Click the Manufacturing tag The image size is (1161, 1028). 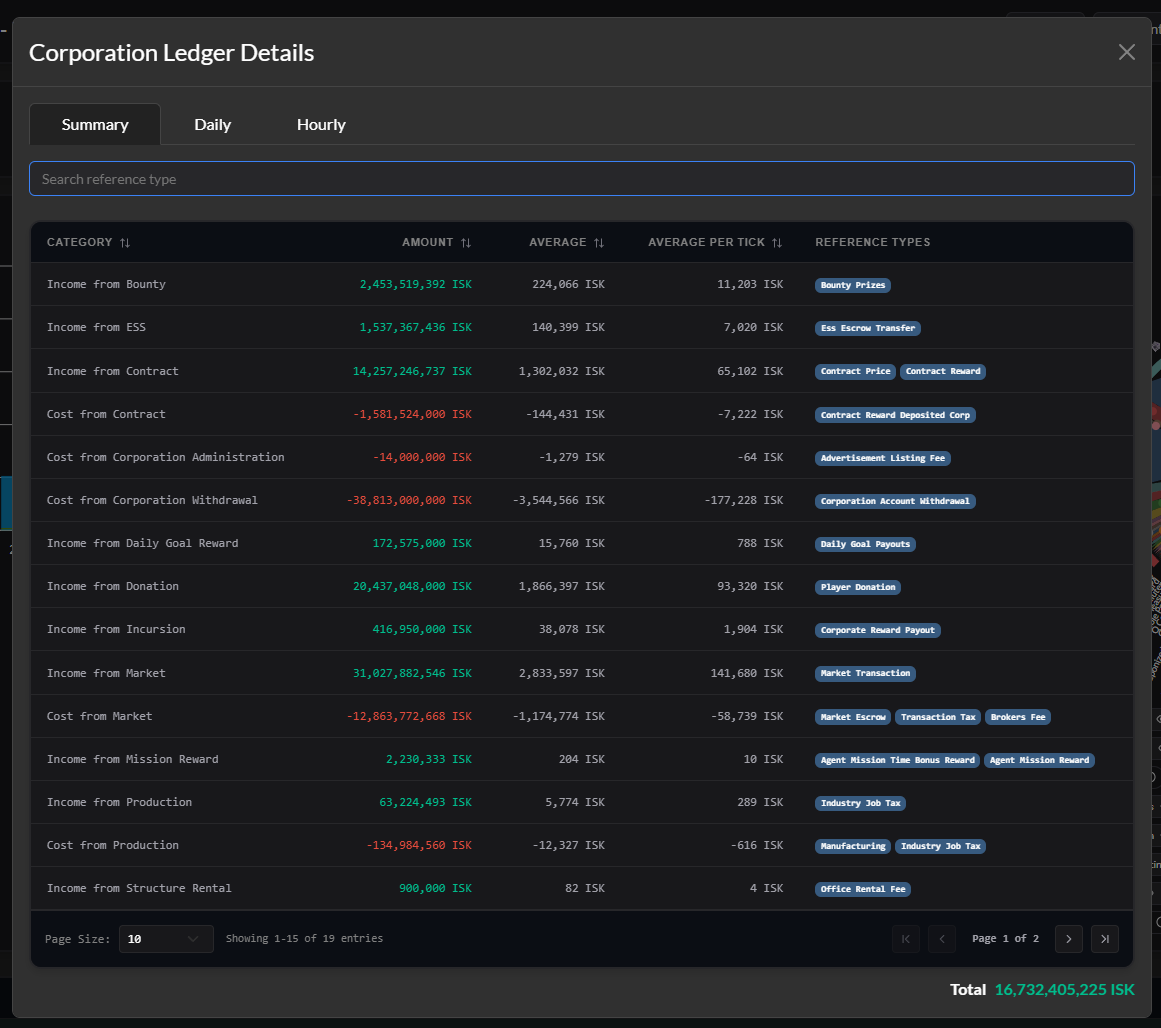853,846
